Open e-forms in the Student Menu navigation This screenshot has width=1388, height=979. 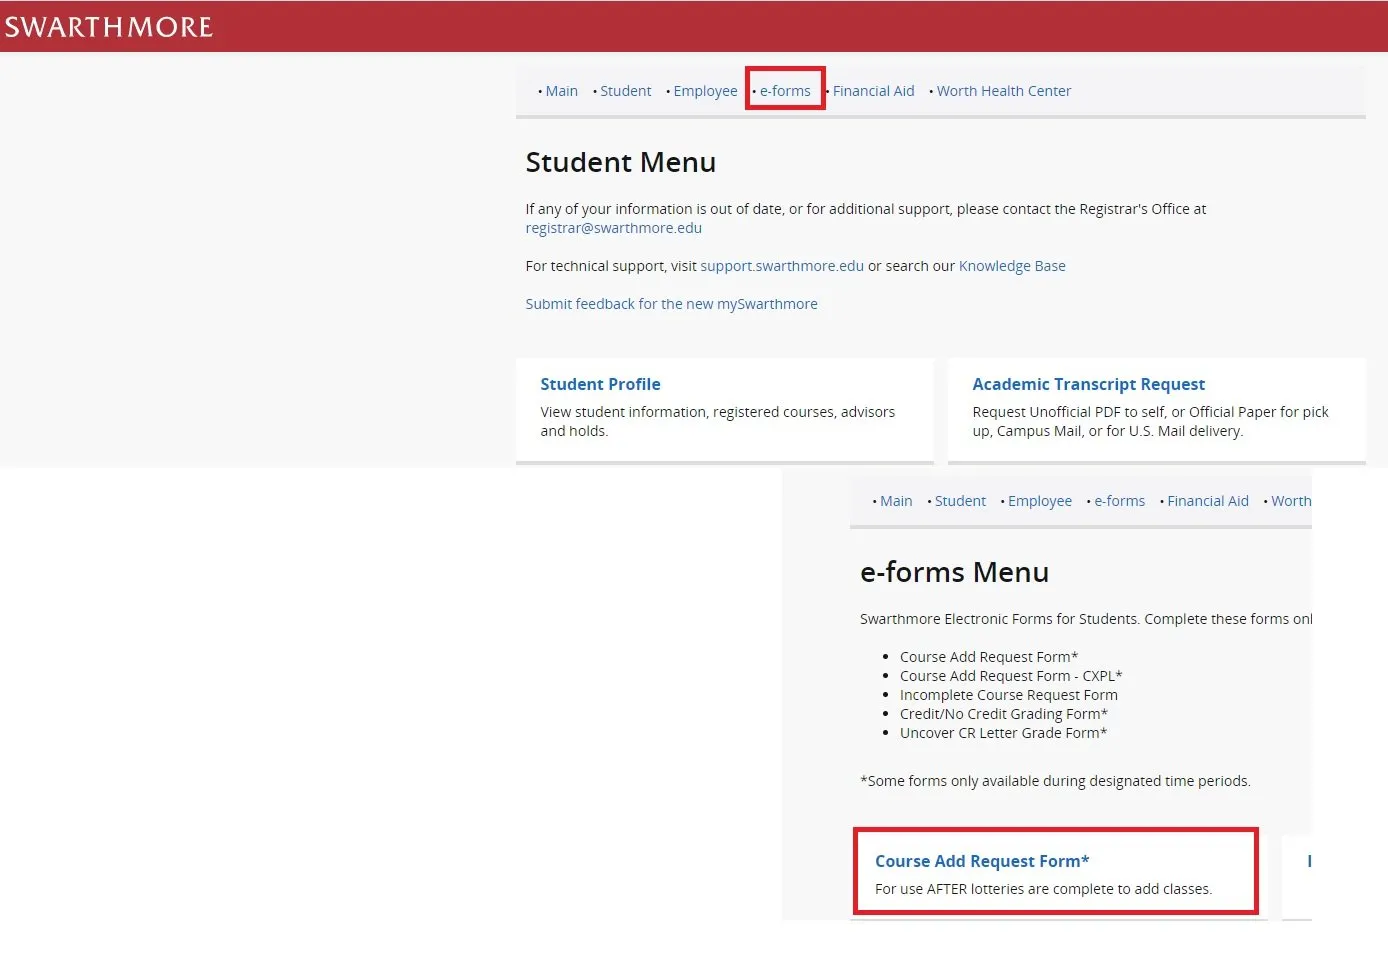click(785, 91)
